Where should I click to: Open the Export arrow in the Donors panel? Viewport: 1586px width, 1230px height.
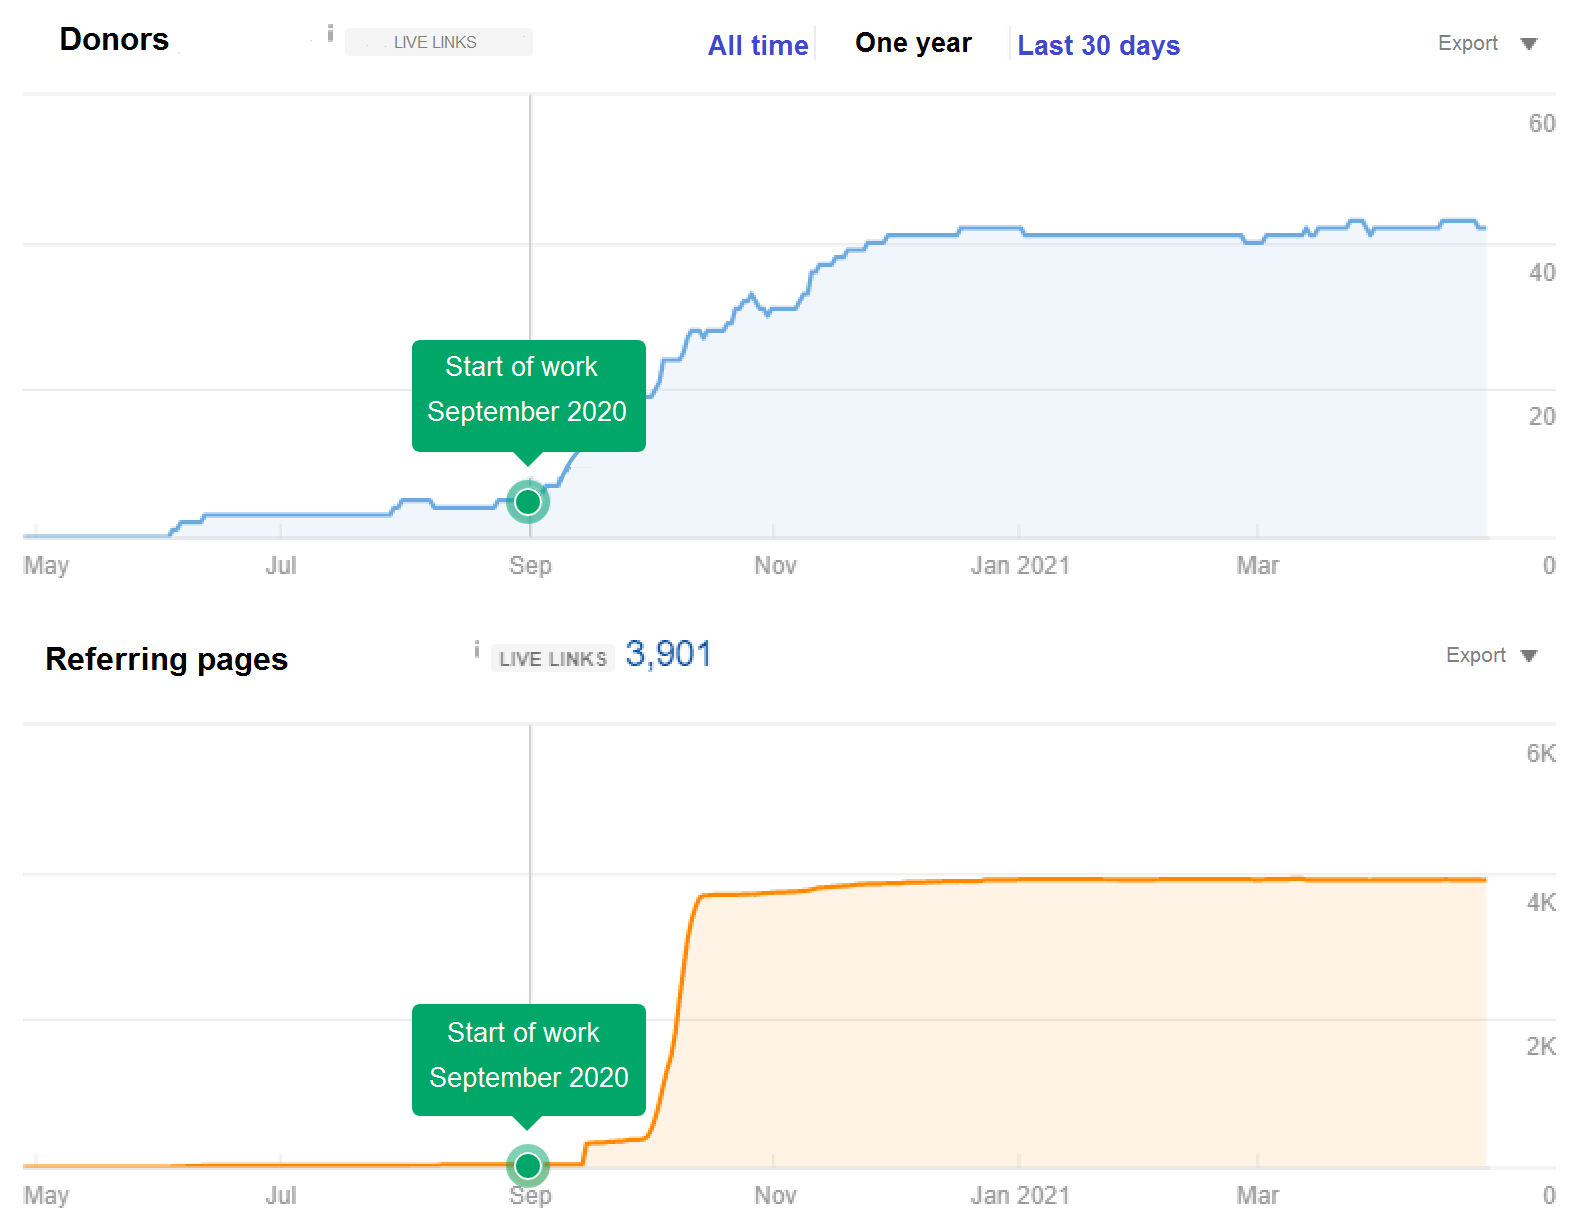point(1528,44)
